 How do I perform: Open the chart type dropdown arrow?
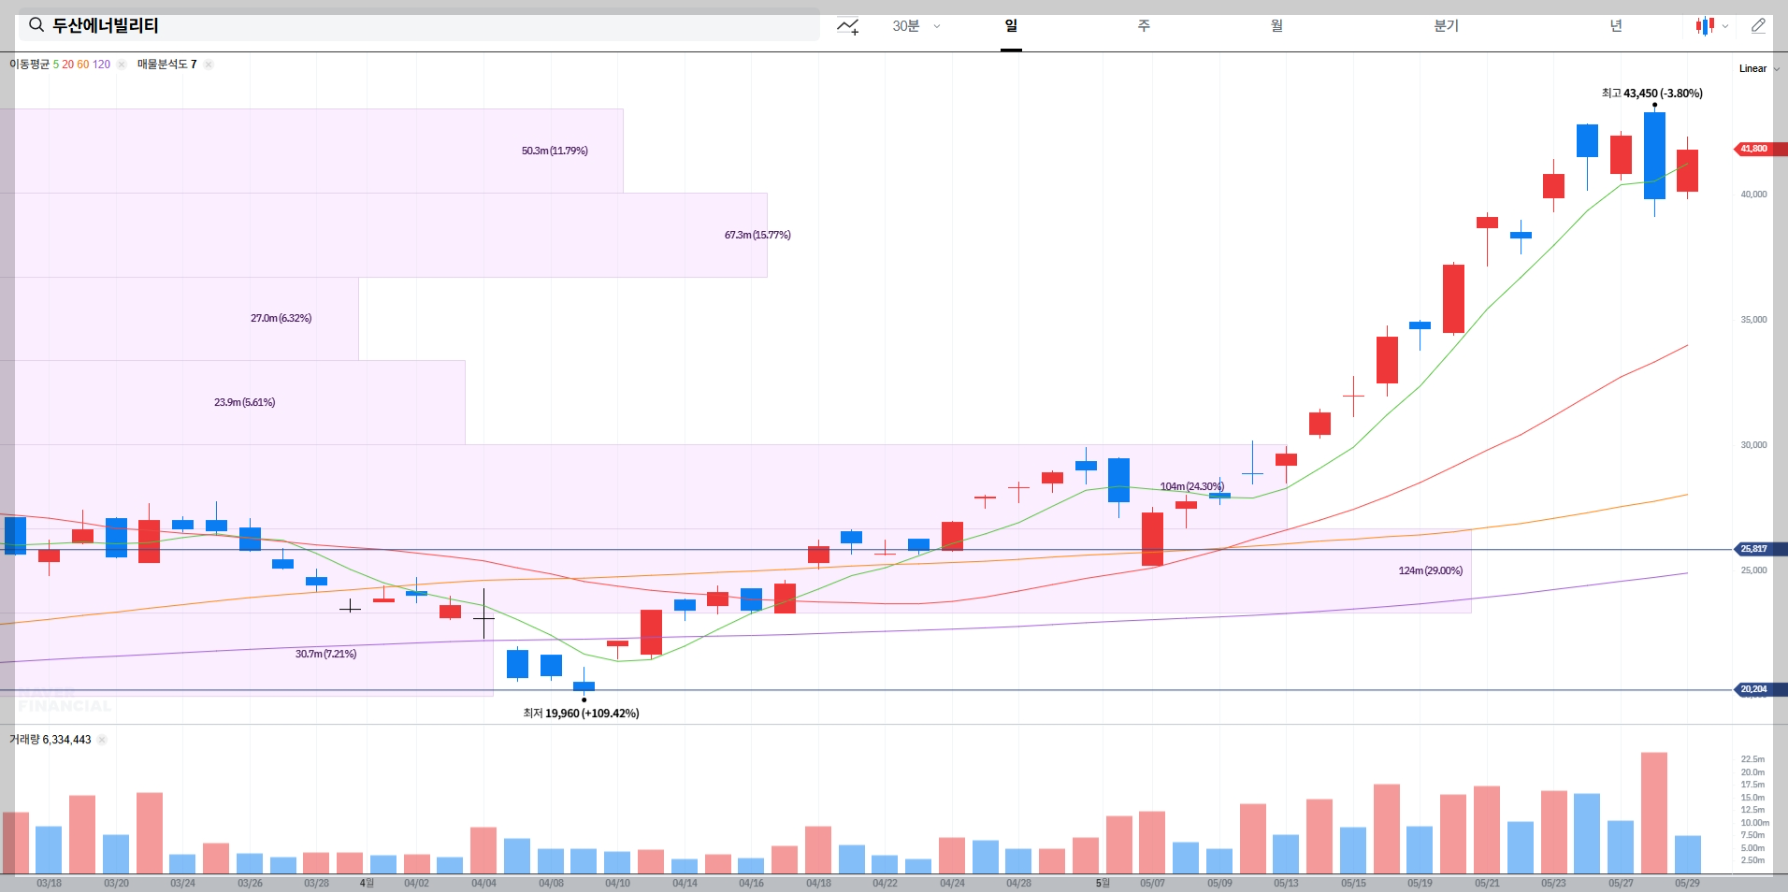tap(1725, 27)
